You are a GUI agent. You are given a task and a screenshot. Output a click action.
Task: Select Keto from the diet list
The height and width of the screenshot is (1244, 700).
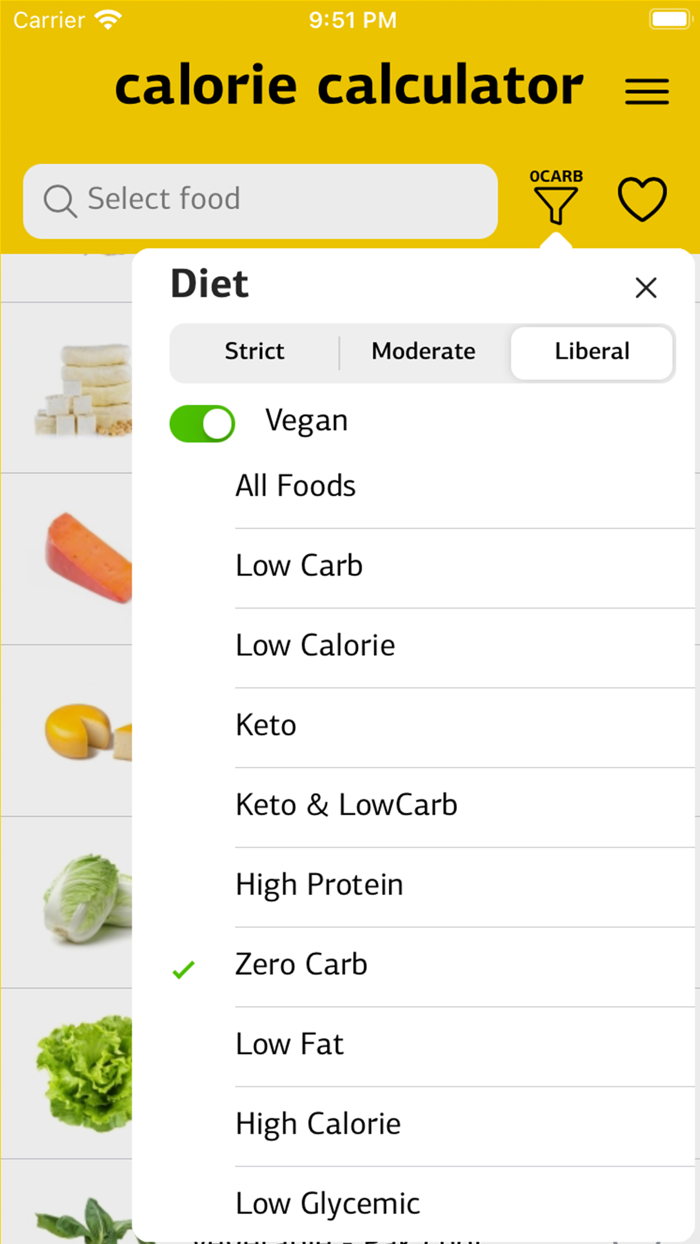pyautogui.click(x=266, y=724)
